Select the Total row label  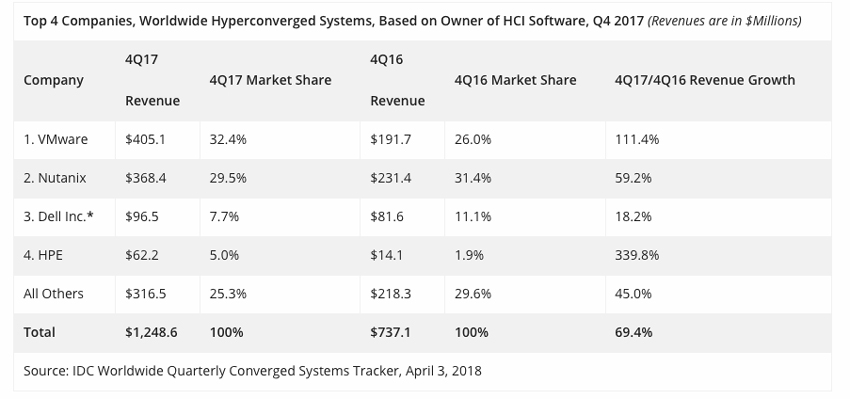click(39, 332)
